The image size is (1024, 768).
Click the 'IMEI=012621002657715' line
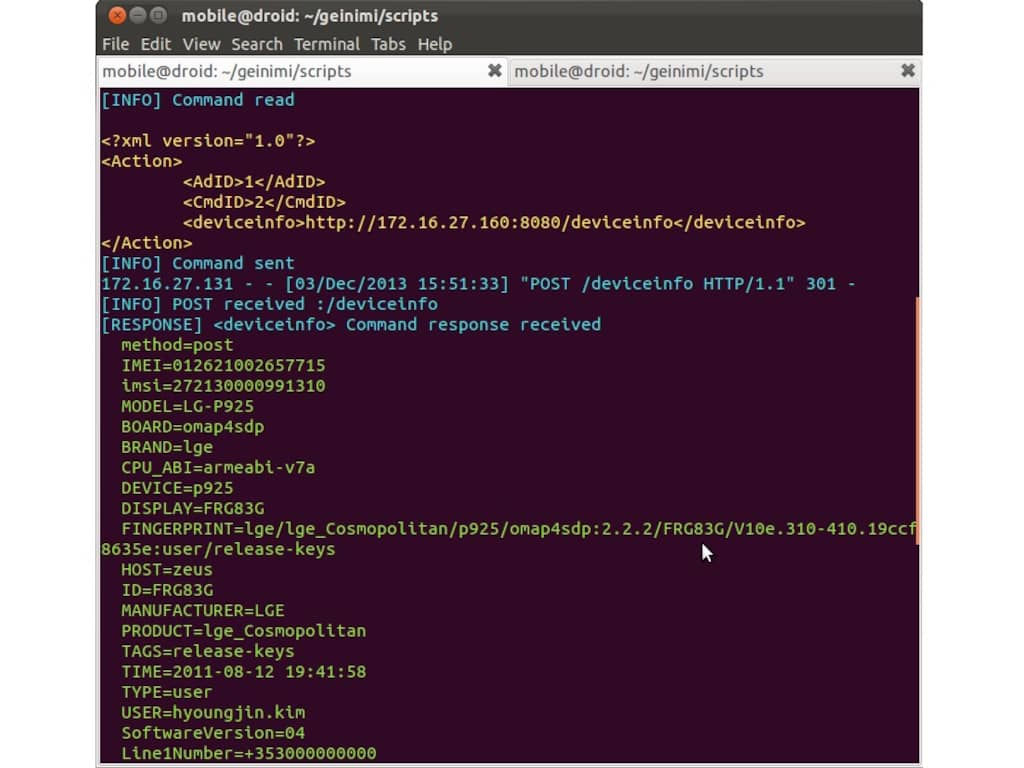[223, 366]
